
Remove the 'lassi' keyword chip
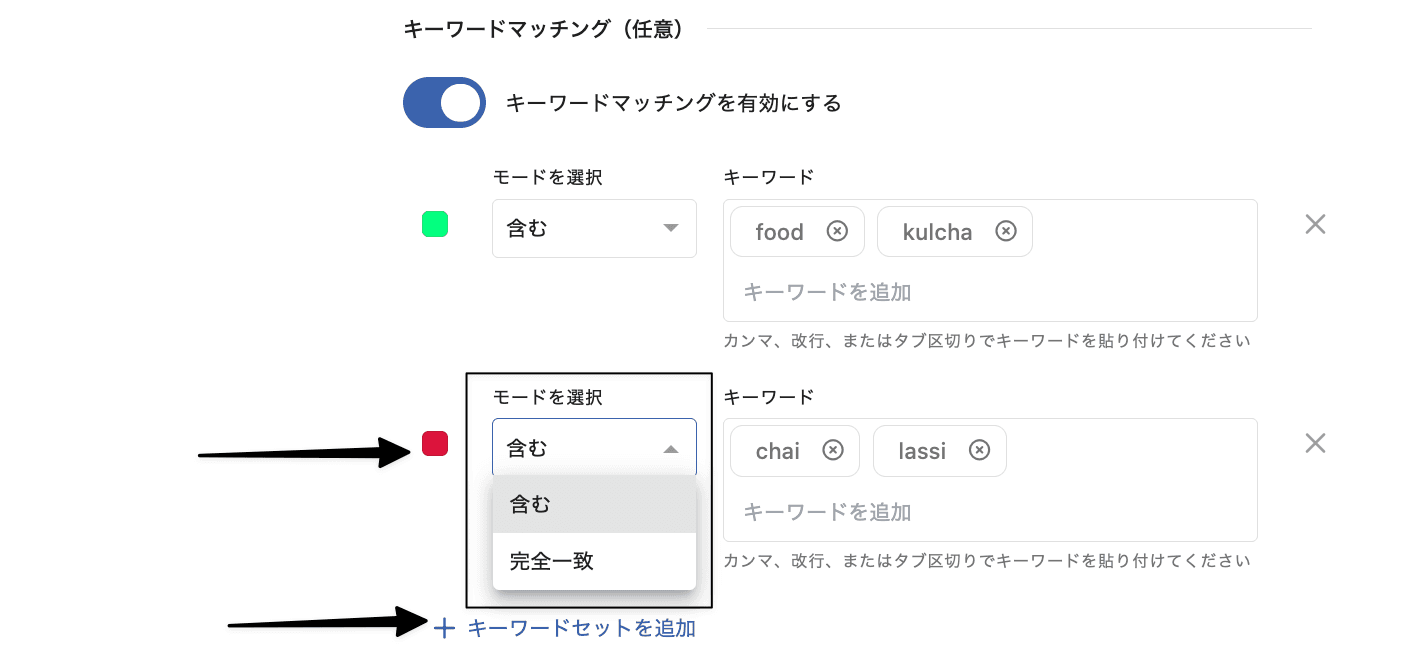pyautogui.click(x=980, y=451)
